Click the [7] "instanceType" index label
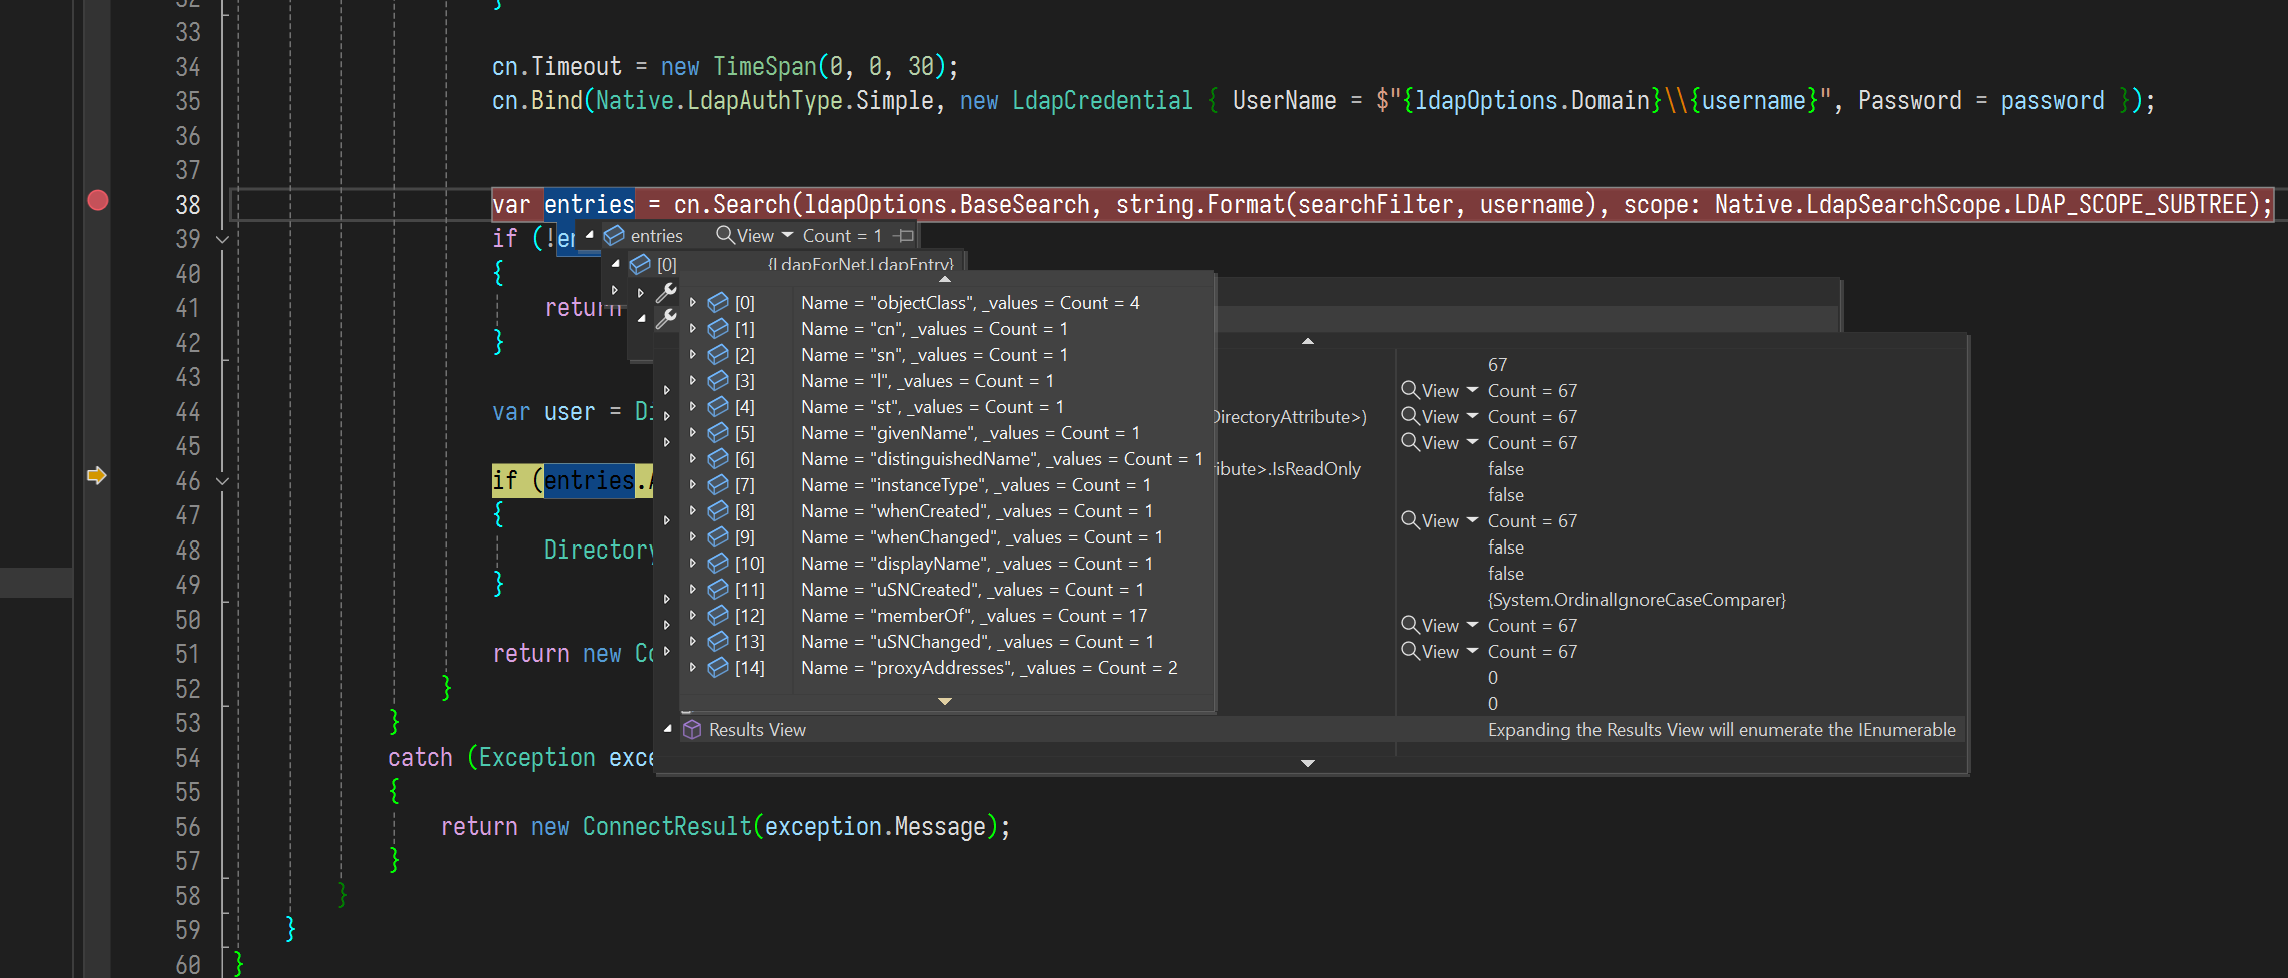 744,485
